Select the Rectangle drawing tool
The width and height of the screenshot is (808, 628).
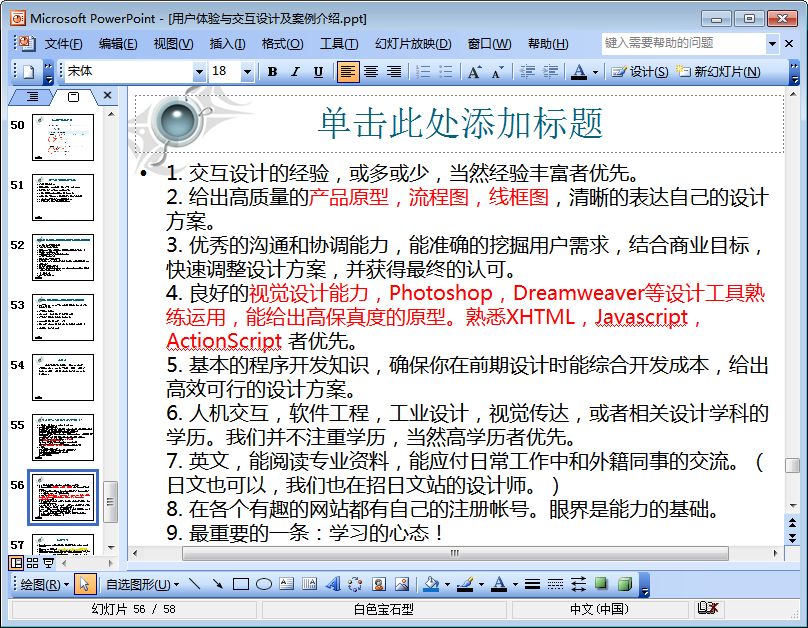[241, 584]
